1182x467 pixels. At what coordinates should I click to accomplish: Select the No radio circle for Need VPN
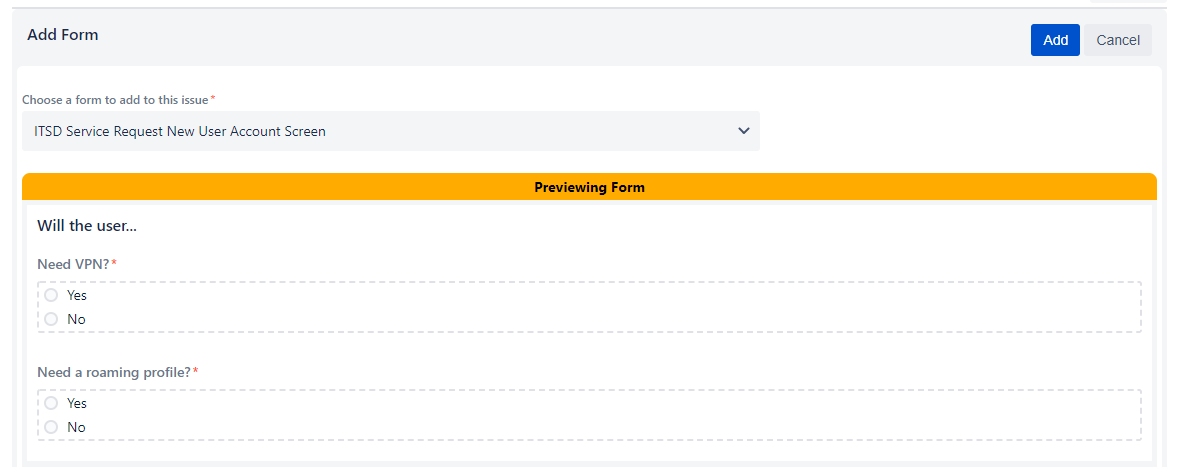point(51,319)
